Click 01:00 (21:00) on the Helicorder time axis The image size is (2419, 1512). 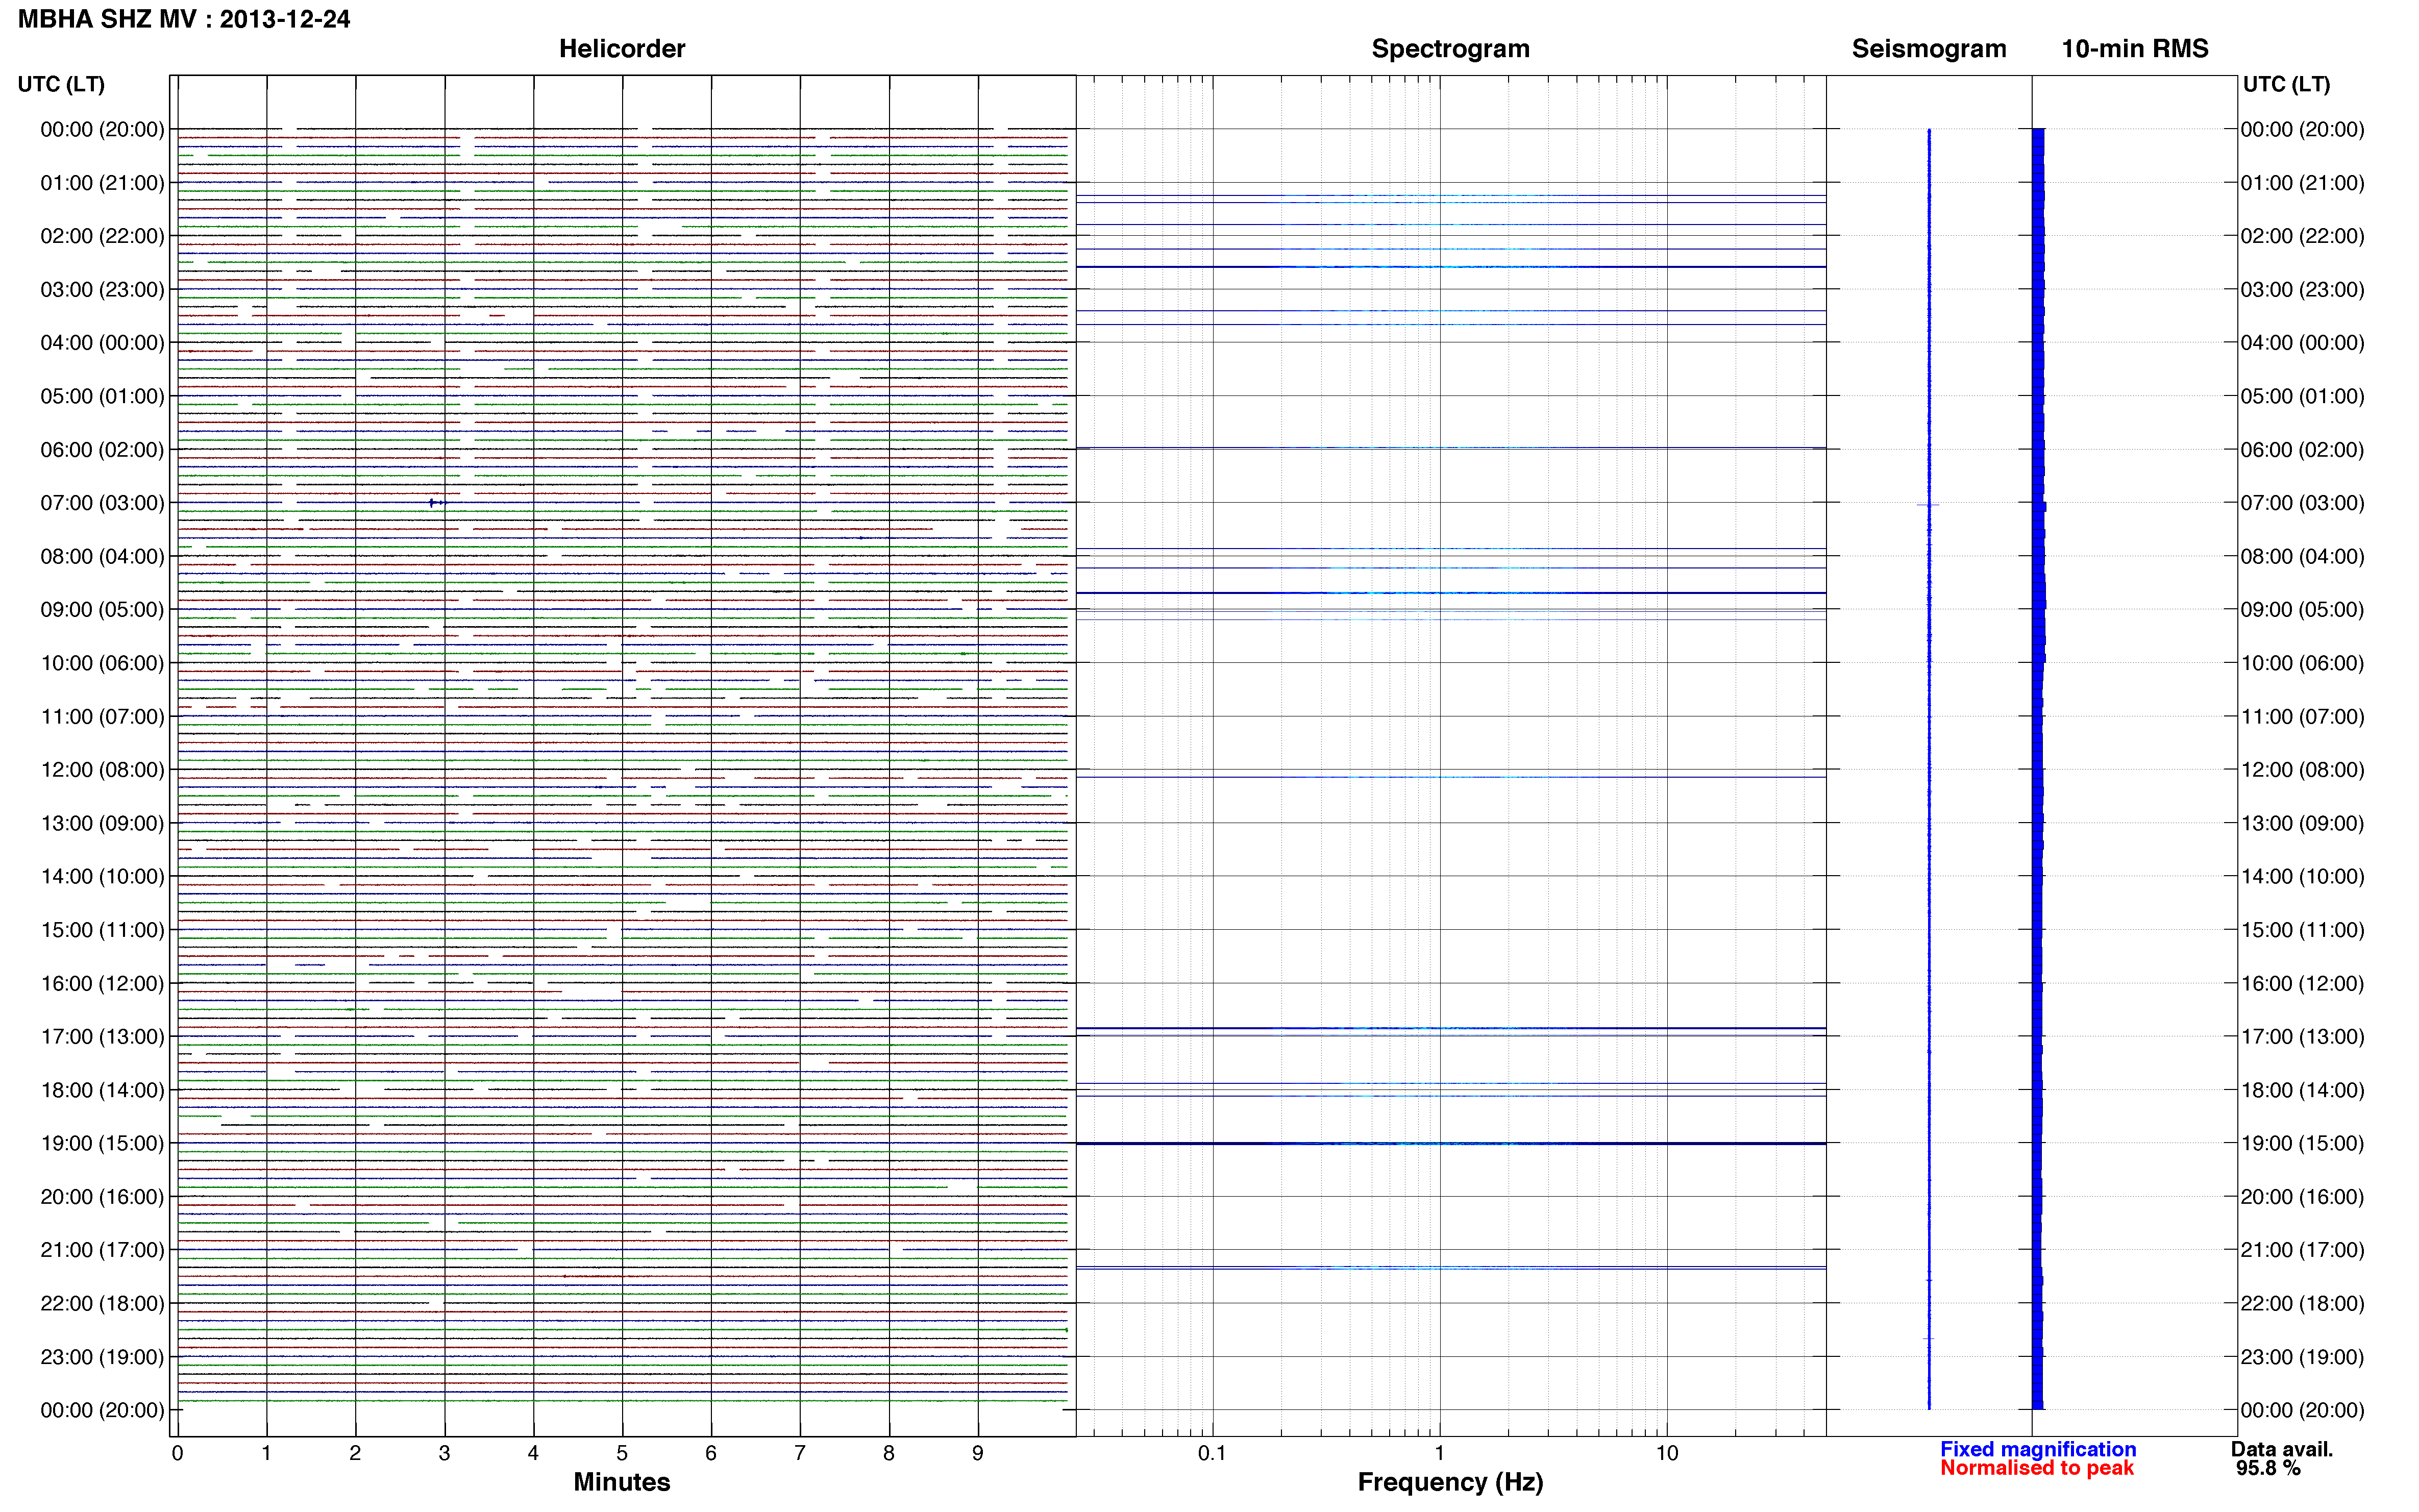102,183
